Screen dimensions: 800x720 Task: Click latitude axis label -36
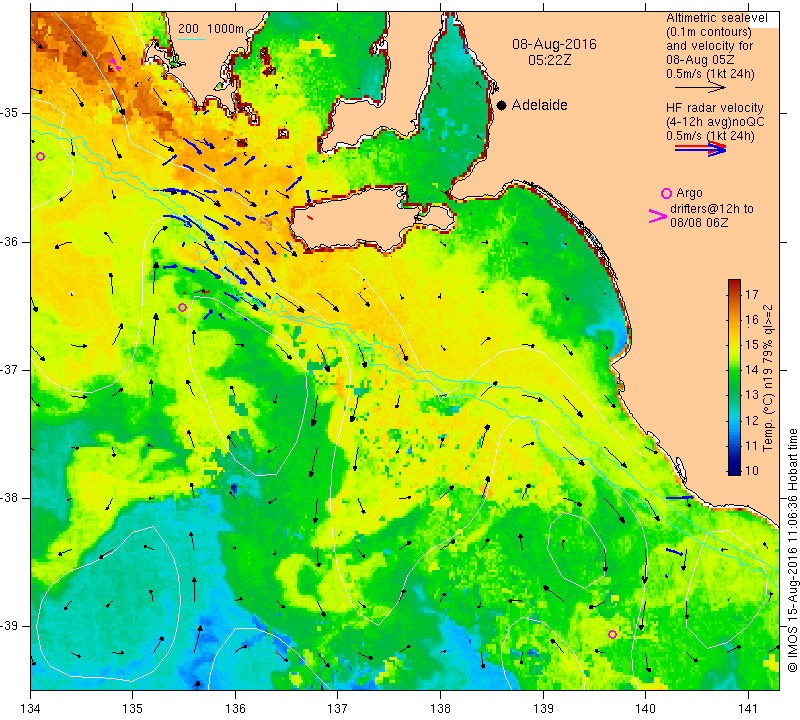(x=10, y=241)
